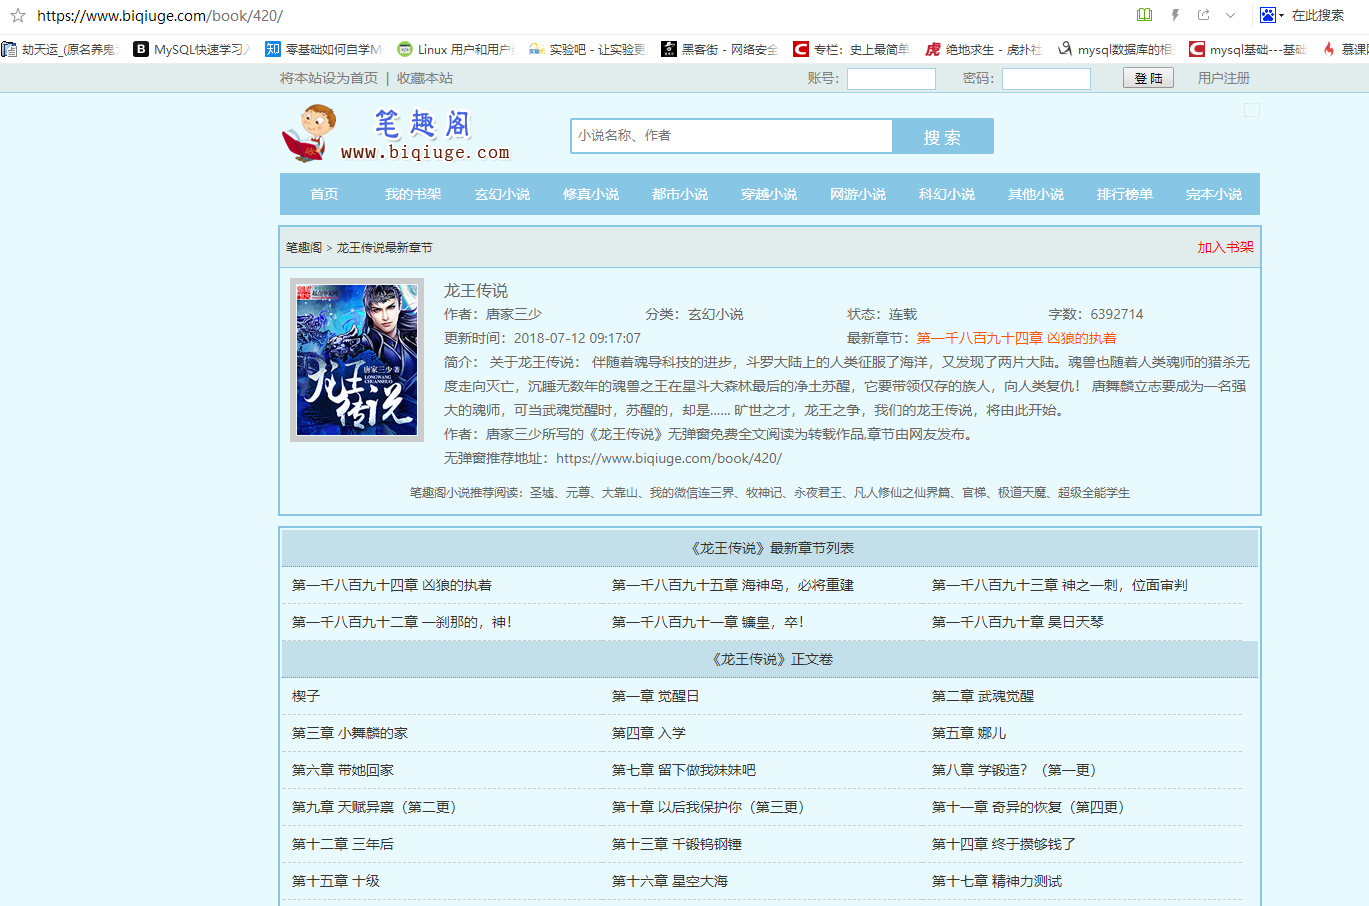Expand the address bar dropdown chevron
This screenshot has width=1369, height=906.
tap(1231, 15)
